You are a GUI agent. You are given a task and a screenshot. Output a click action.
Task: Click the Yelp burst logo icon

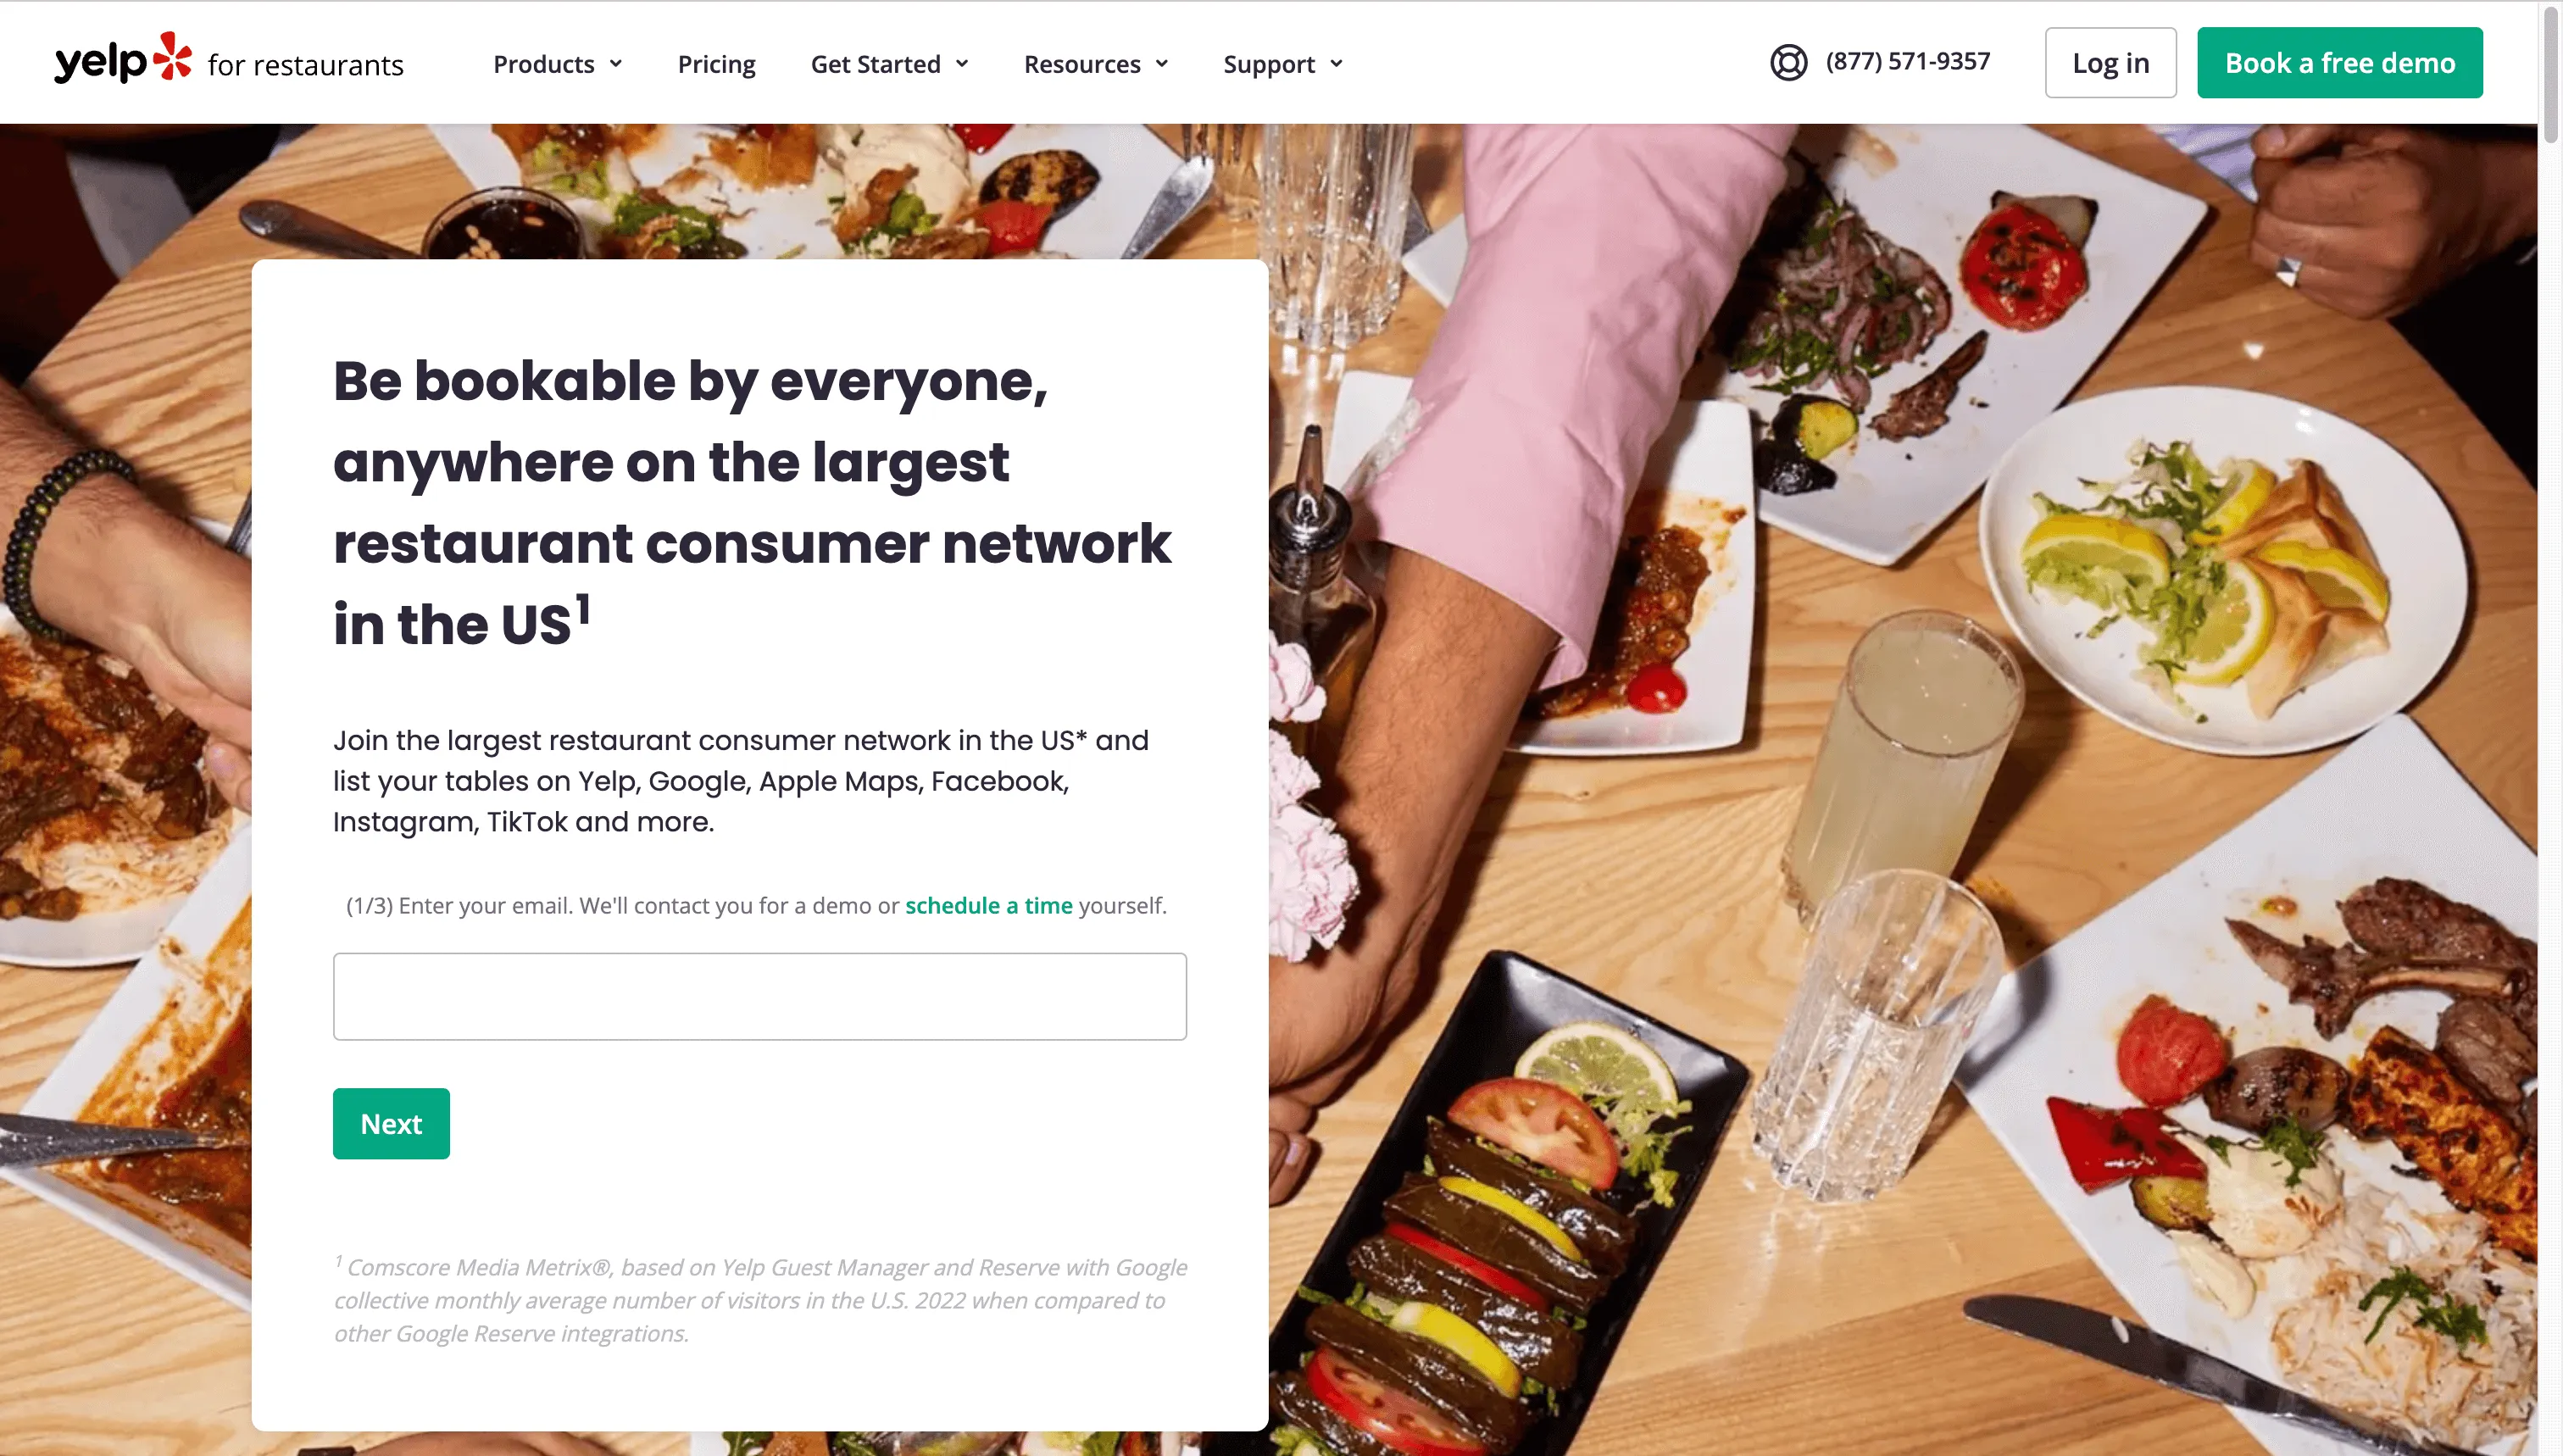pos(172,56)
